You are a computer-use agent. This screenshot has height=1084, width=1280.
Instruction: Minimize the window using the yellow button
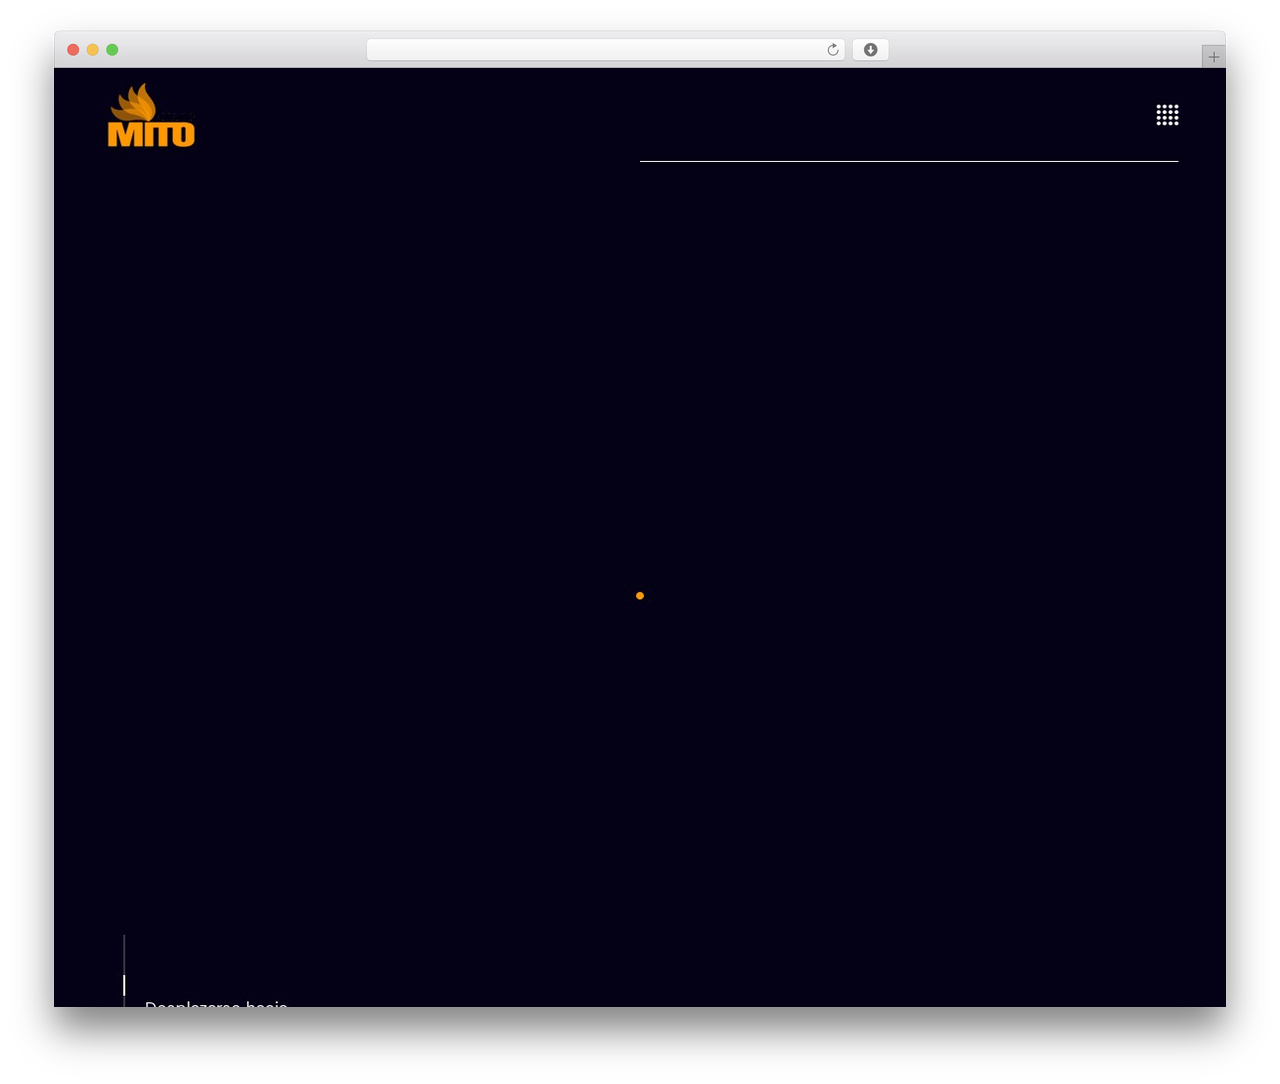coord(93,50)
